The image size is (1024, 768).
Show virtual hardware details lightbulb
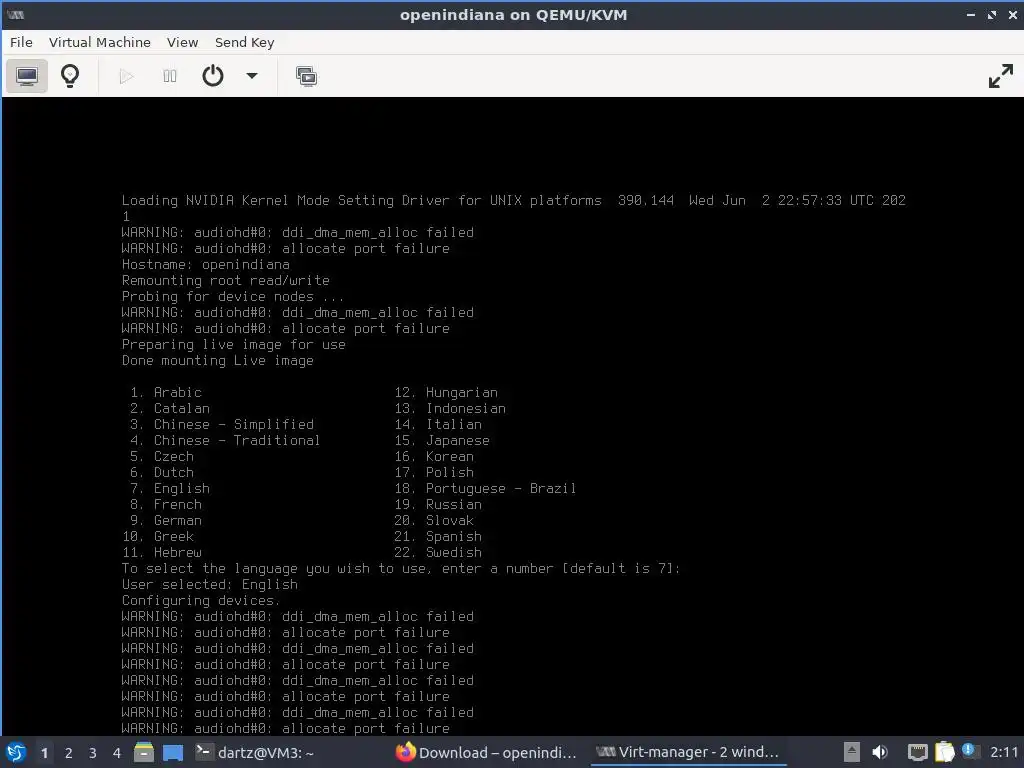(x=70, y=76)
